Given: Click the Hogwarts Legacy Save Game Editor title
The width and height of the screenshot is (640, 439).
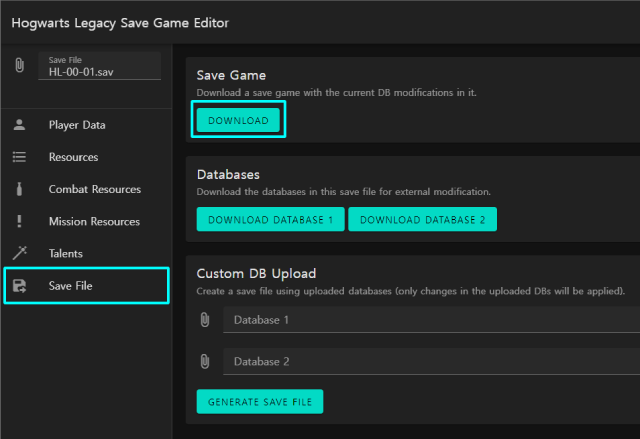Looking at the screenshot, I should click(120, 23).
